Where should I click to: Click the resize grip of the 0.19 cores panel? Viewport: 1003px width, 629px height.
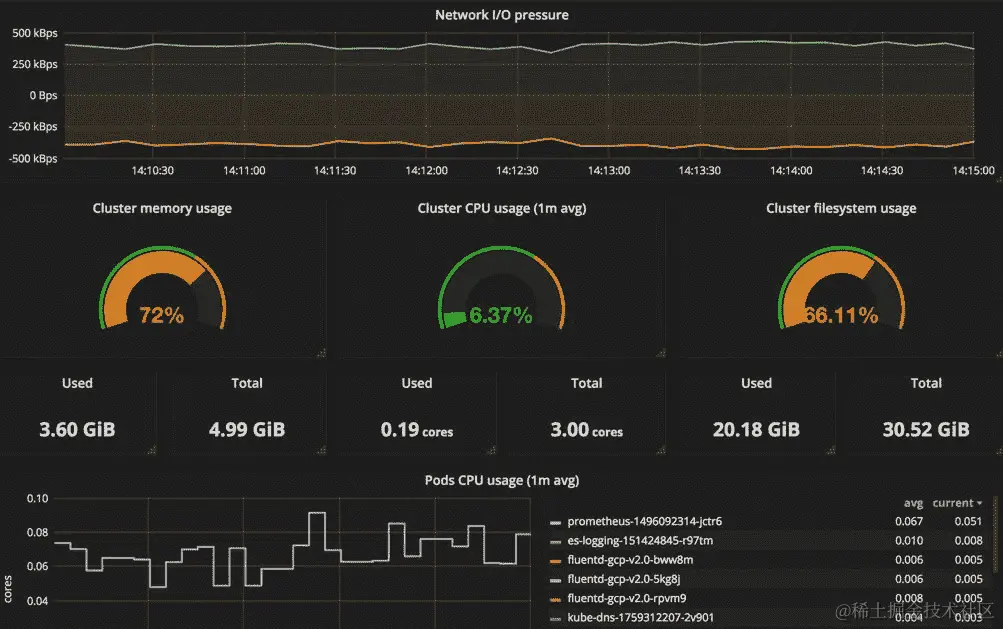(x=491, y=450)
